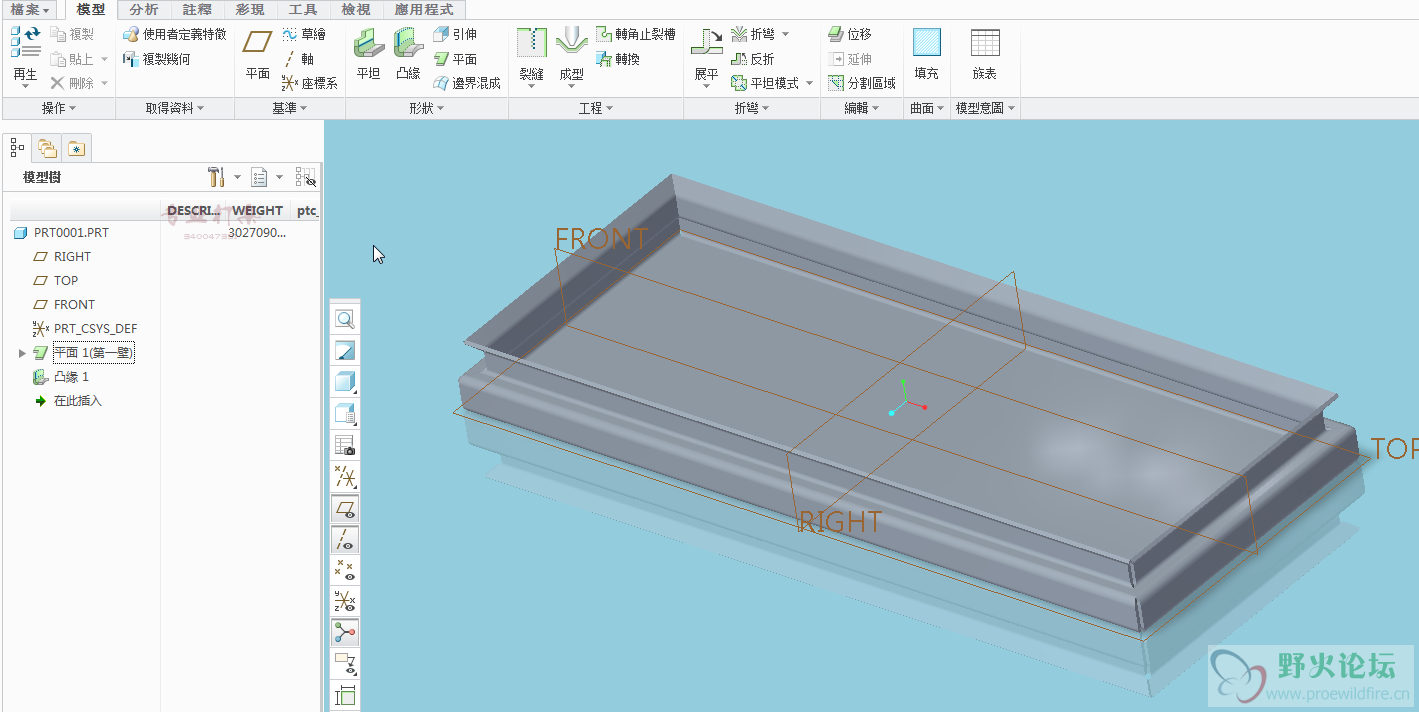
Task: Select Copy Geometry (複製幾何) tool
Action: click(156, 59)
